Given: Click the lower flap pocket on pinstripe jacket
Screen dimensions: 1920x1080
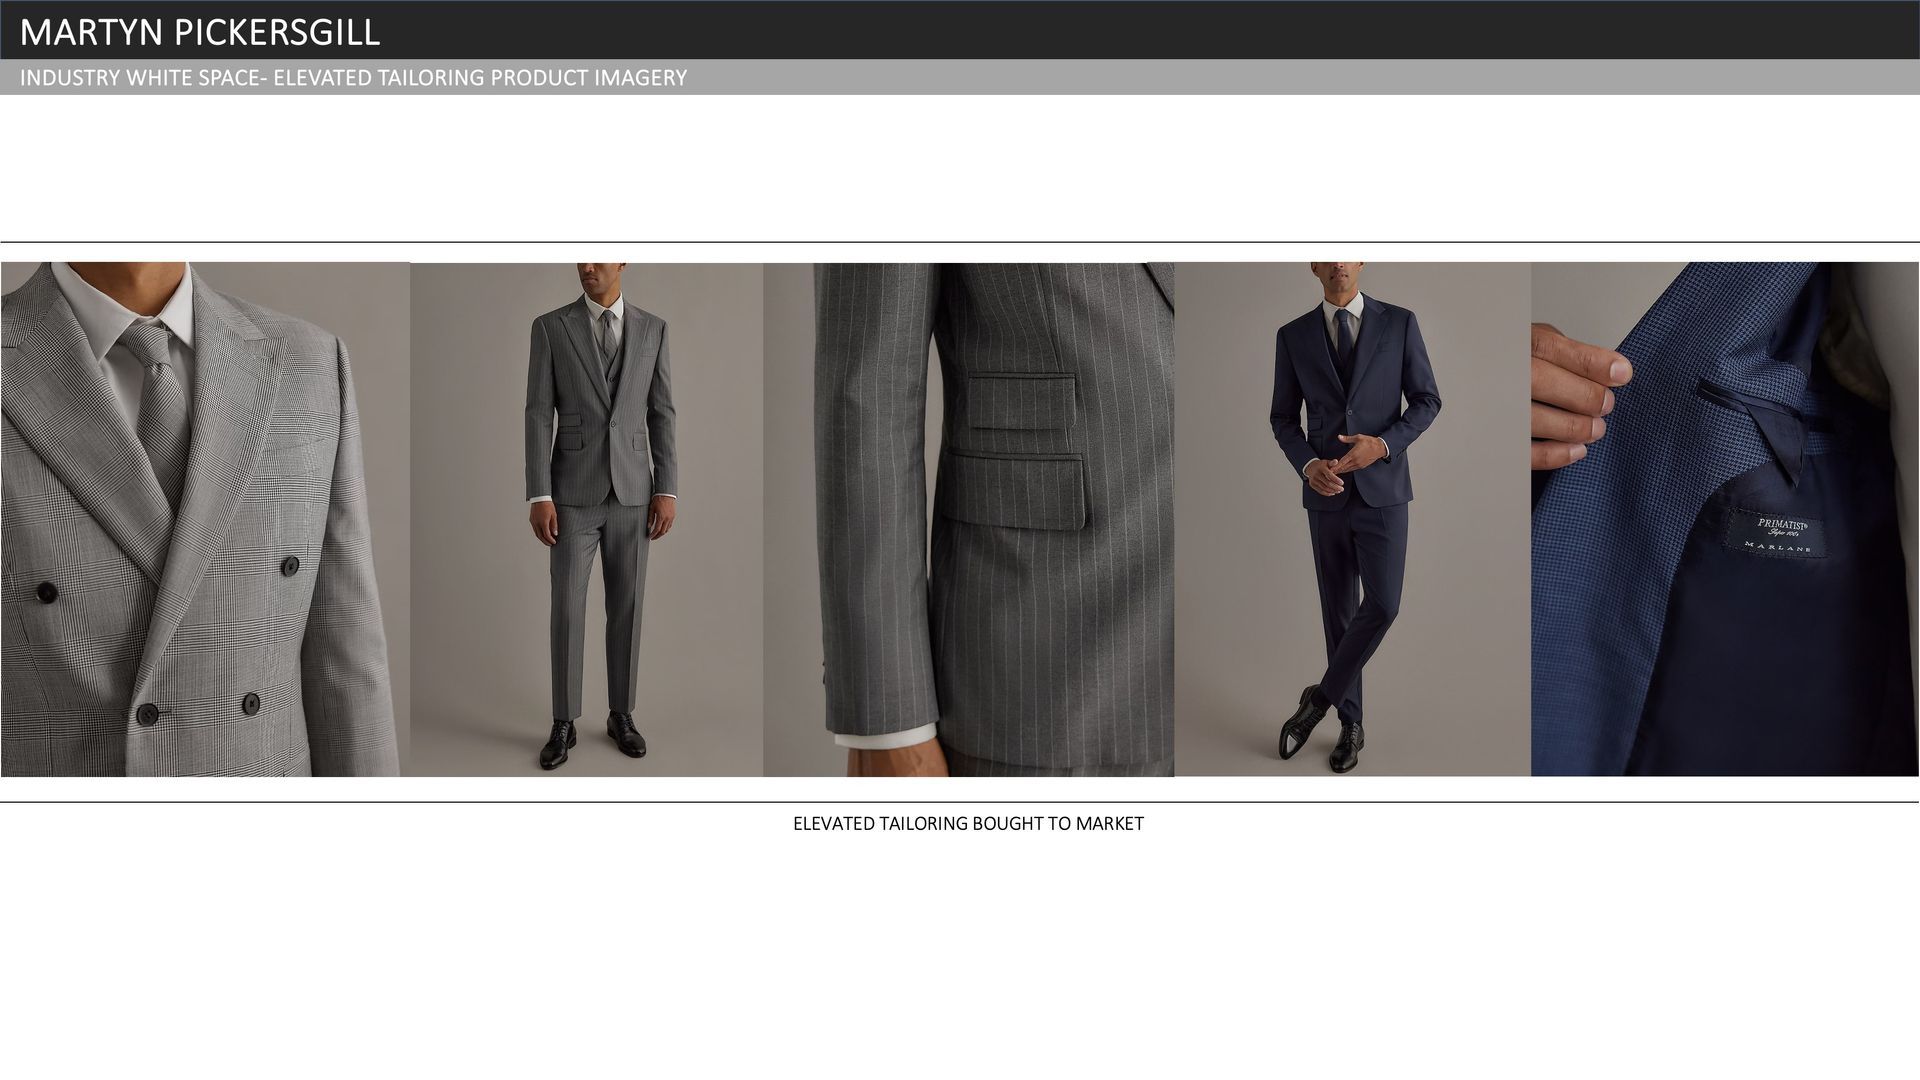Looking at the screenshot, I should click(x=1014, y=490).
